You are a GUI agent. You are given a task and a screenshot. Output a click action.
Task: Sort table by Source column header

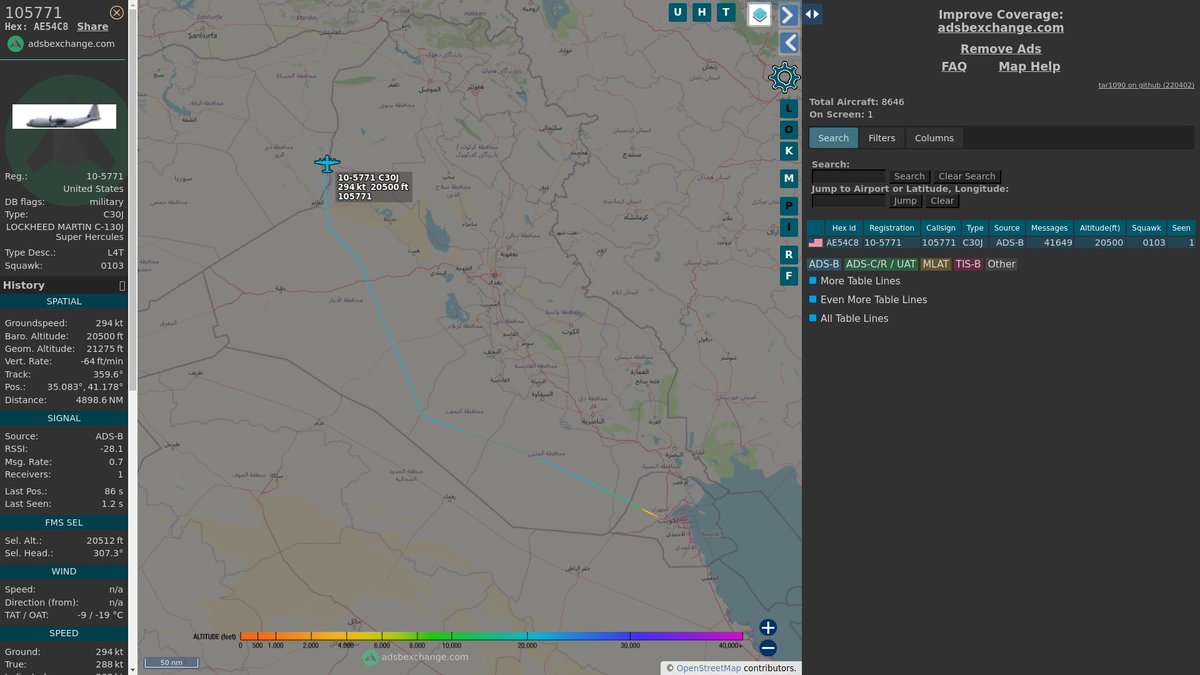[x=1007, y=228]
